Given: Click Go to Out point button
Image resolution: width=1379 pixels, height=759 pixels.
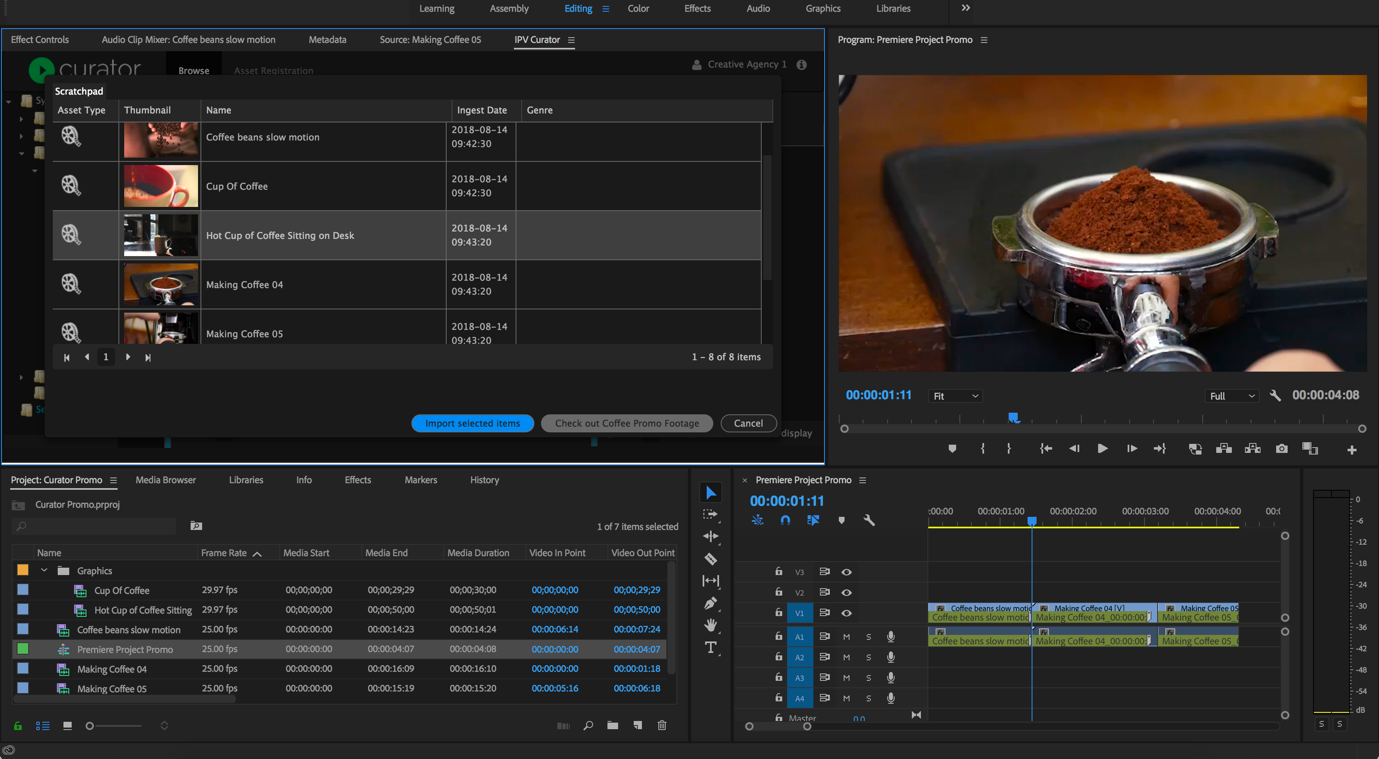Looking at the screenshot, I should click(1160, 449).
